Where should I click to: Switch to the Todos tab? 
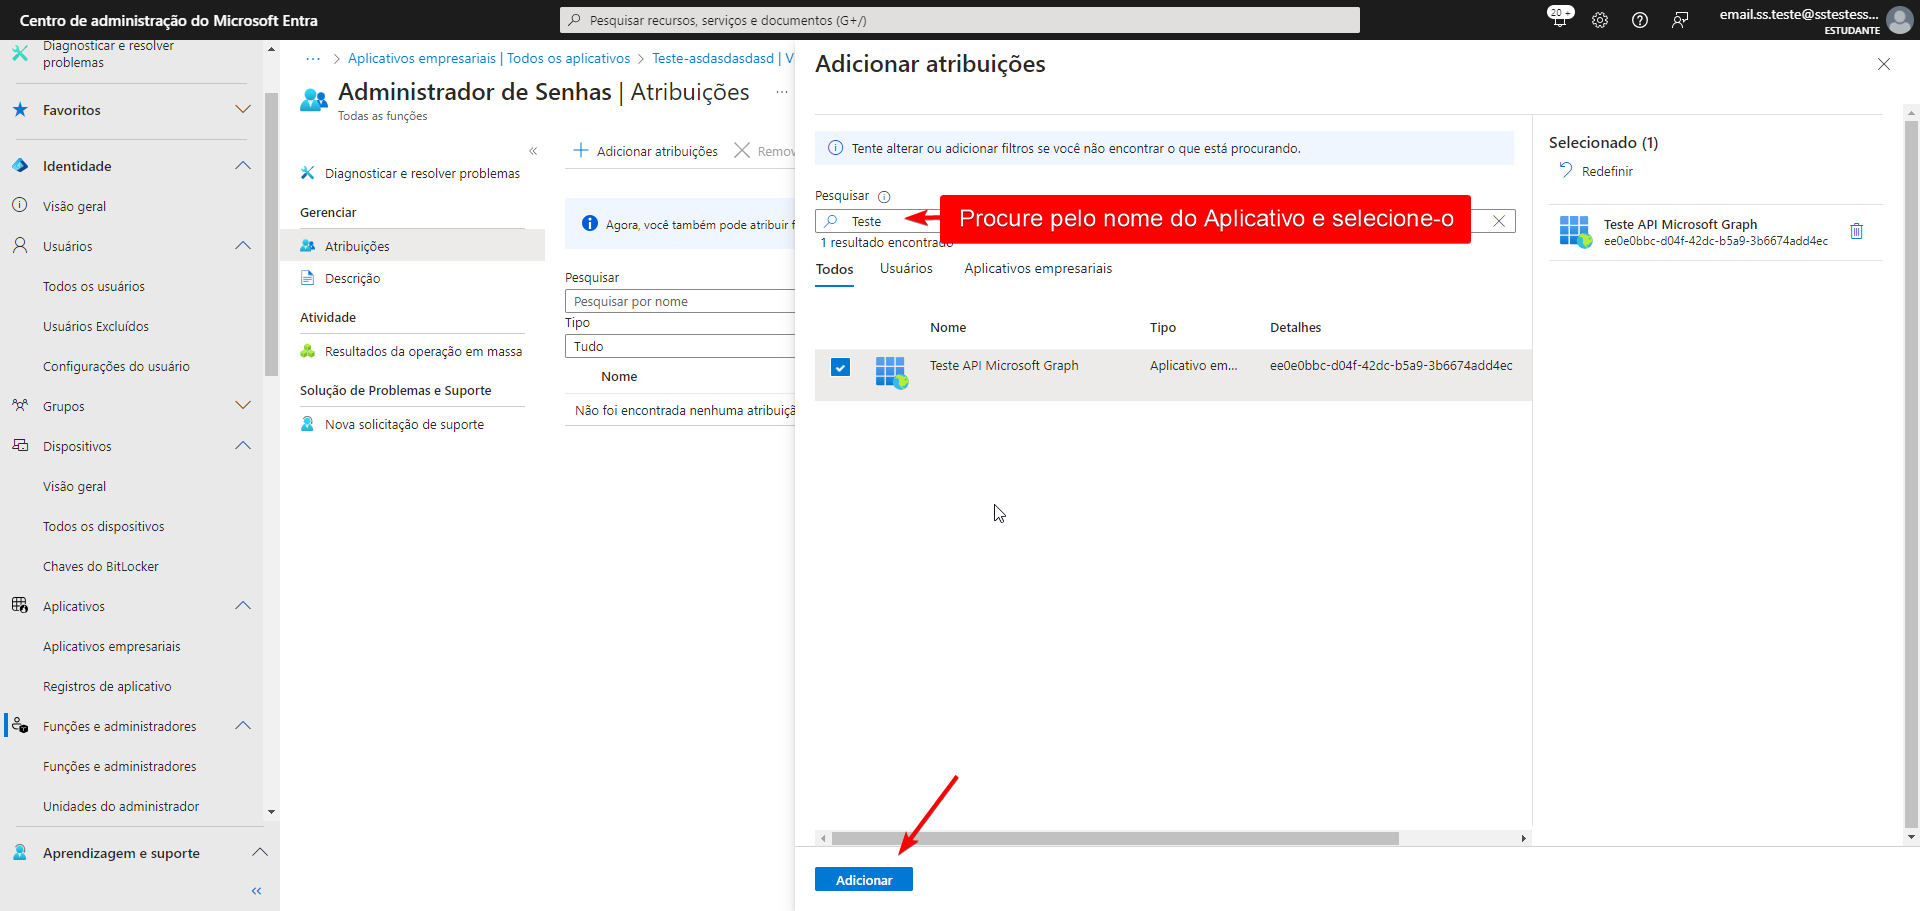click(x=834, y=269)
